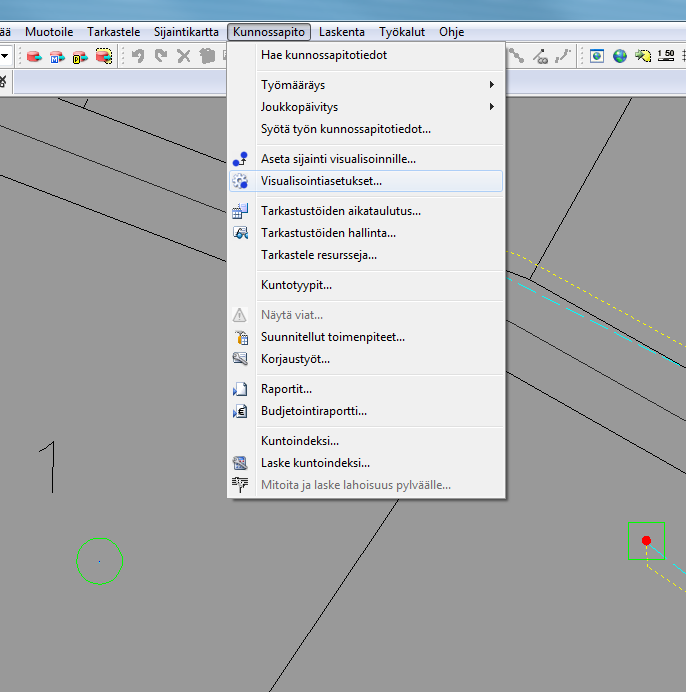Click the gear icon beside Visualisointiasetukset
686x692 pixels.
(240, 181)
